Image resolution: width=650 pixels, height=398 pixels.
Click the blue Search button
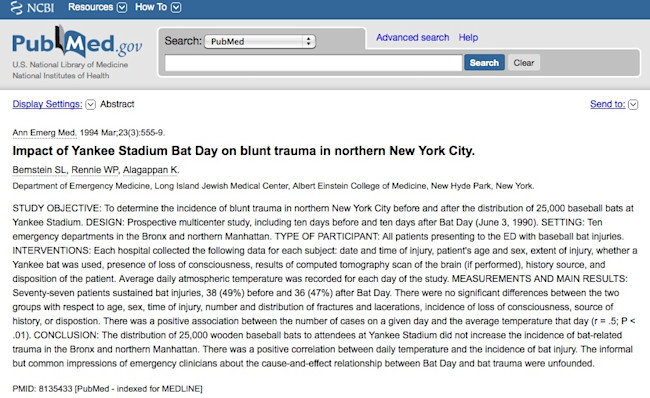pyautogui.click(x=484, y=63)
